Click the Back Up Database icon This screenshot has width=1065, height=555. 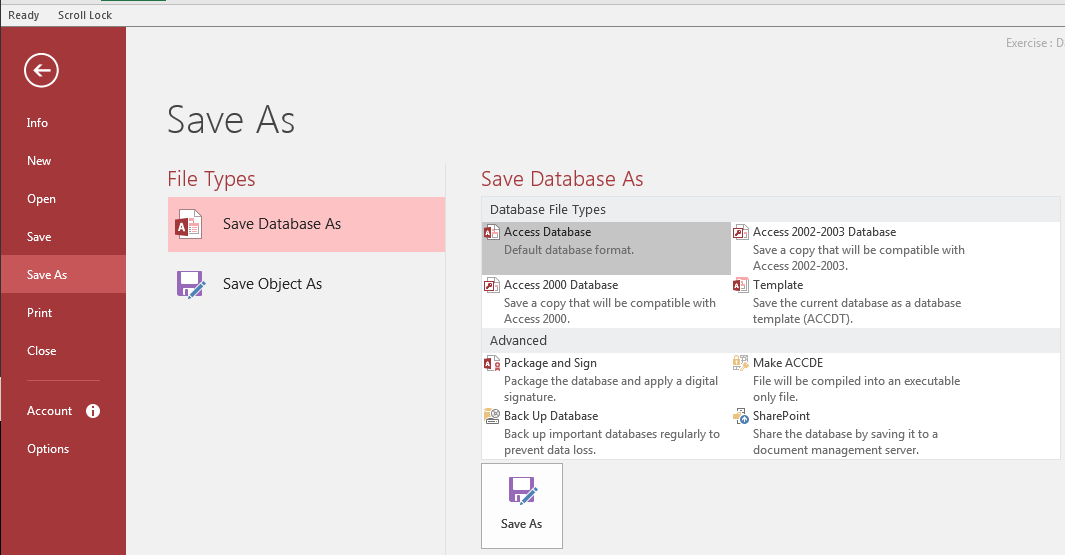(x=492, y=416)
